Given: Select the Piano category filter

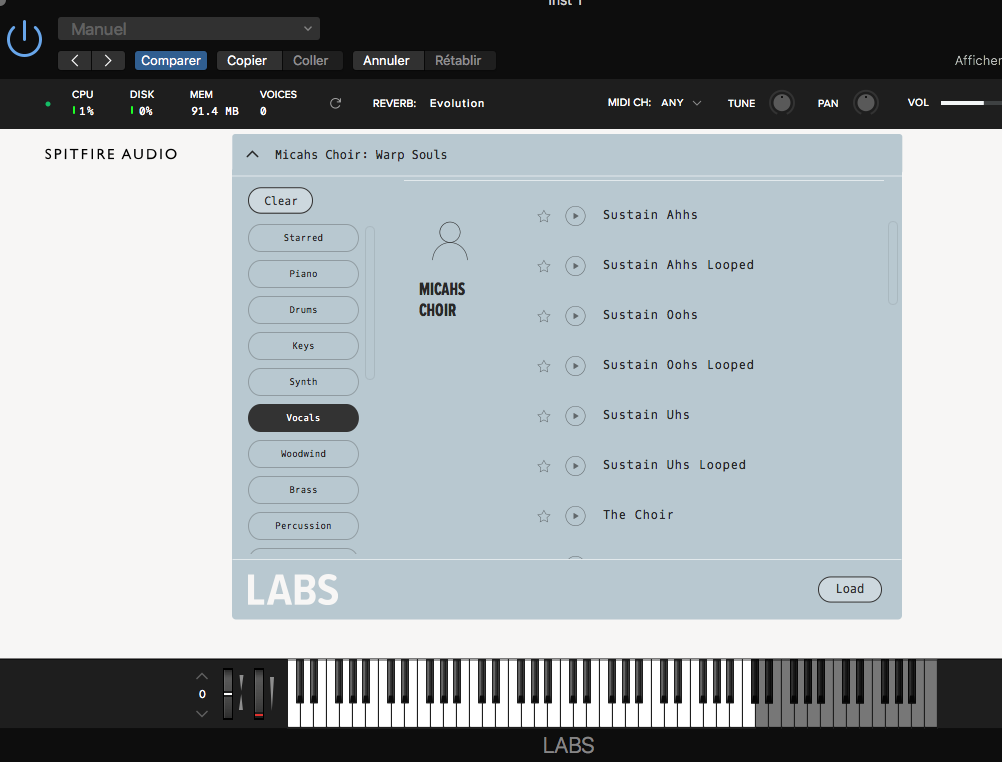Looking at the screenshot, I should tap(304, 274).
